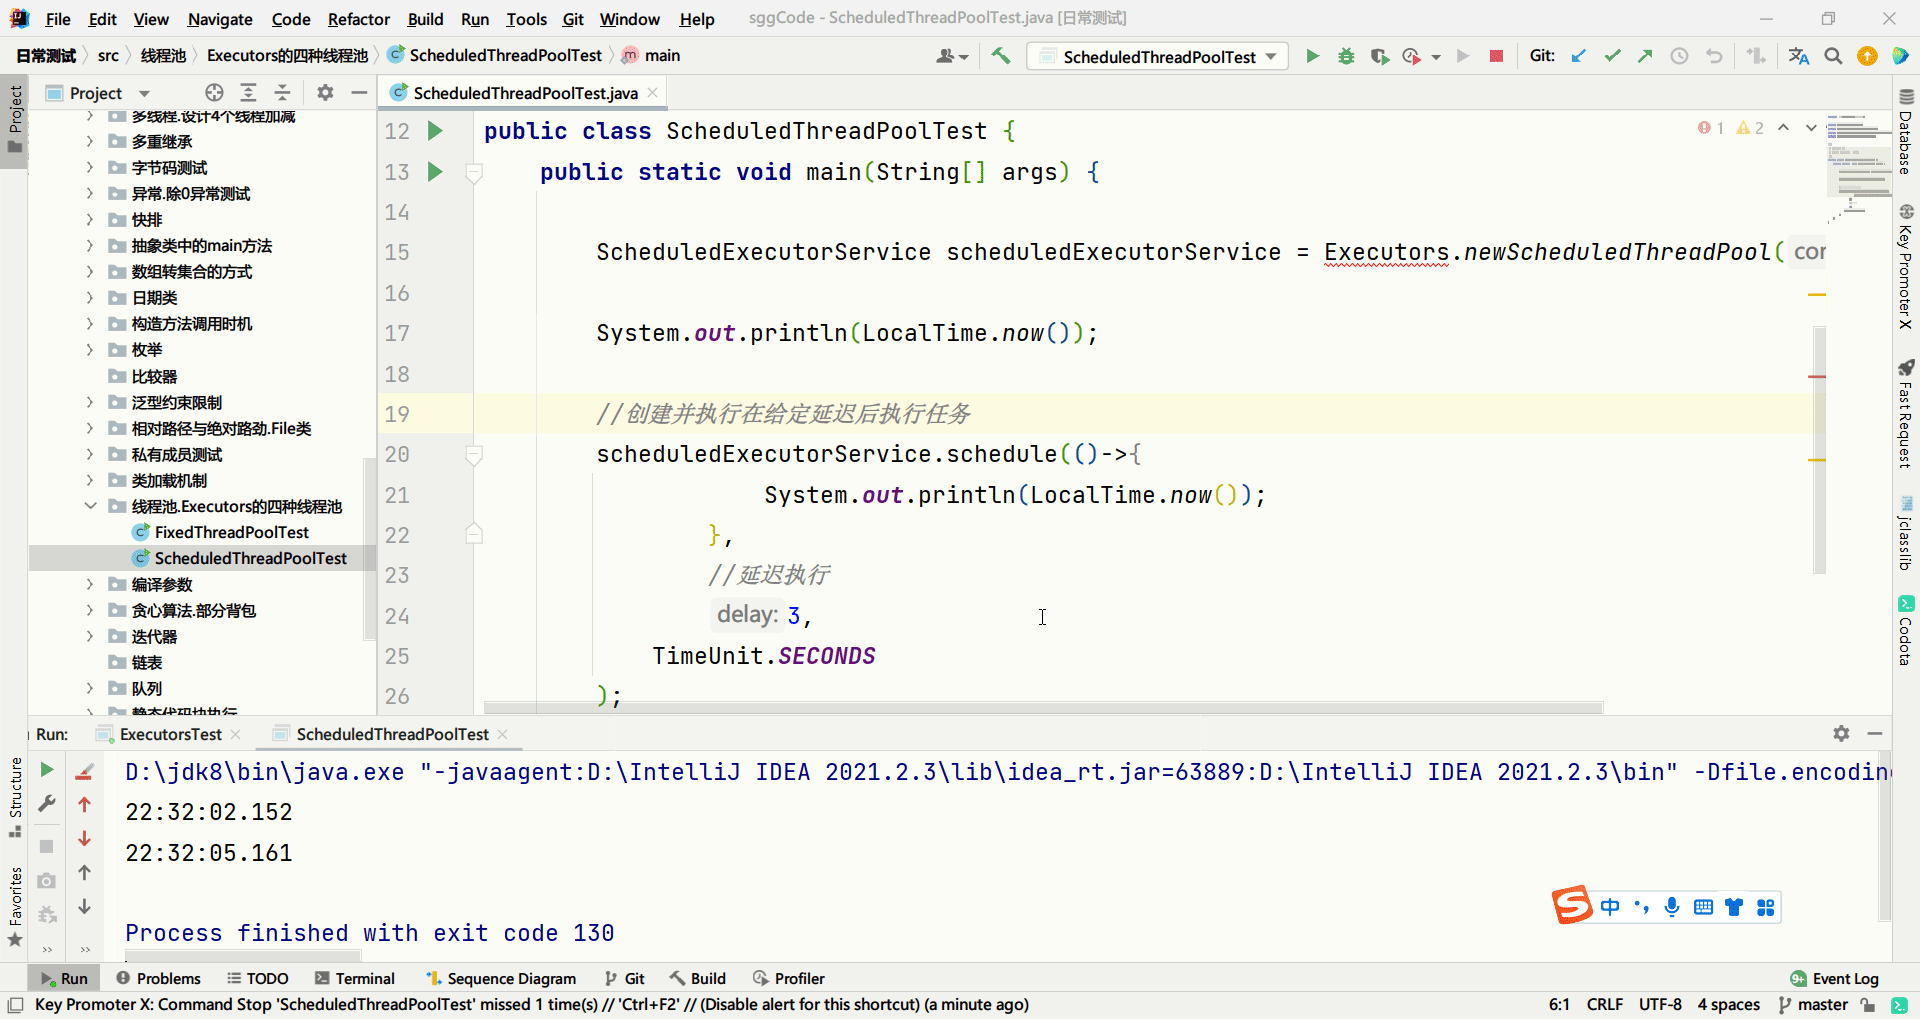Open Search Everywhere magnifier icon
1920x1019 pixels.
pos(1833,56)
